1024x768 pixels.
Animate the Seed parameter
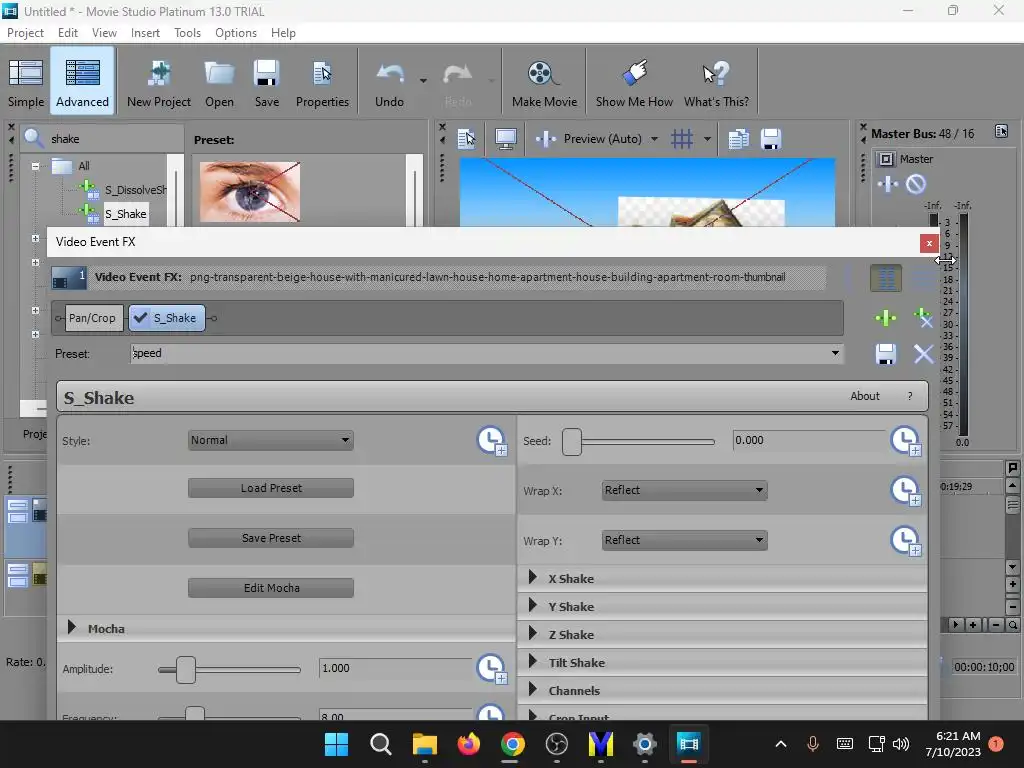[x=905, y=441]
